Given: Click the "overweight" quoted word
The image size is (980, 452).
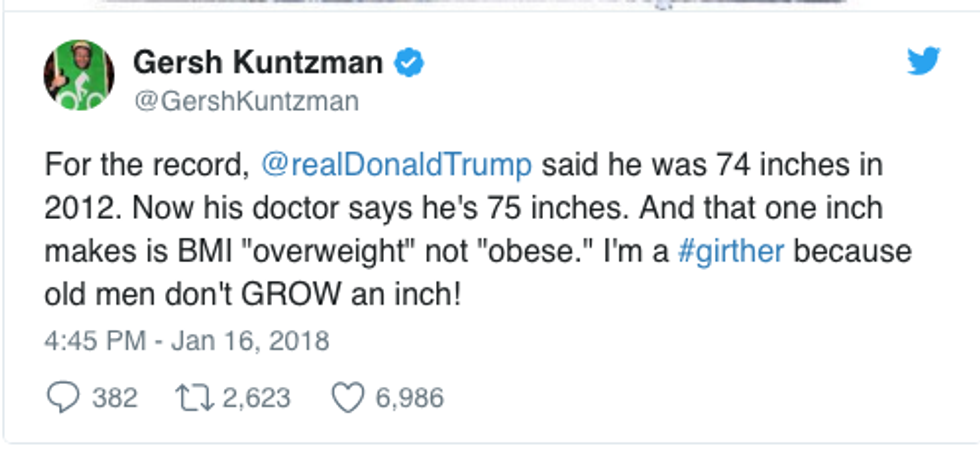Looking at the screenshot, I should pos(305,251).
